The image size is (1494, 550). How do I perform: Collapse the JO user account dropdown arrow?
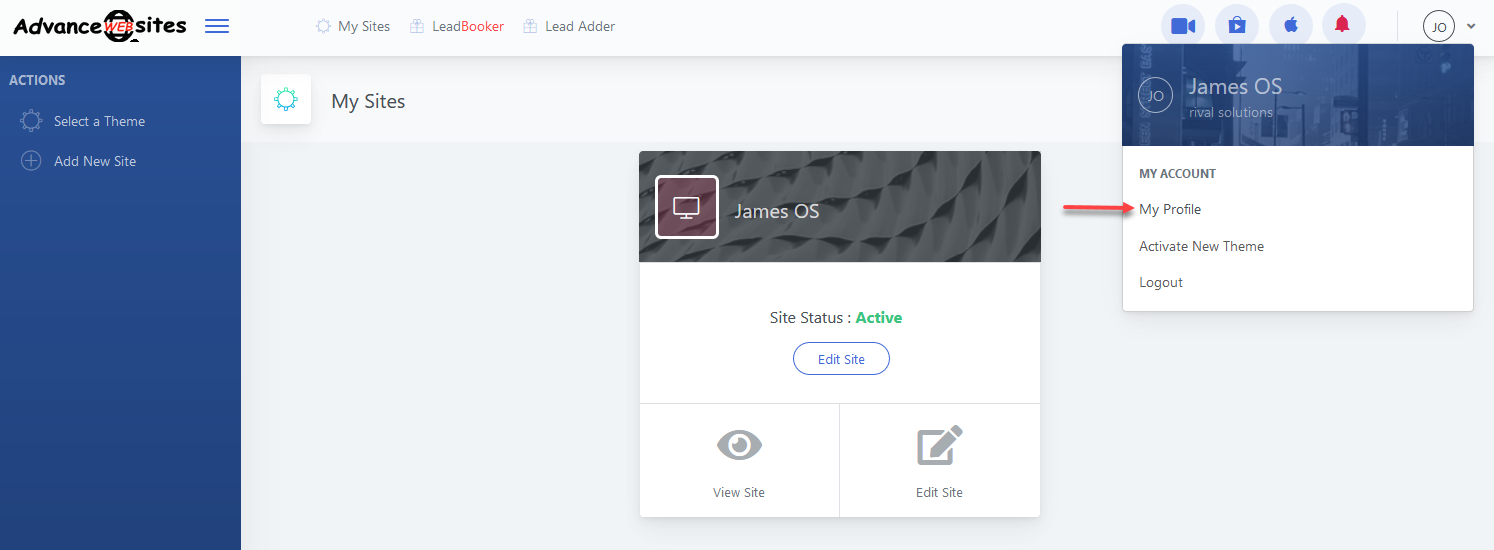1471,27
